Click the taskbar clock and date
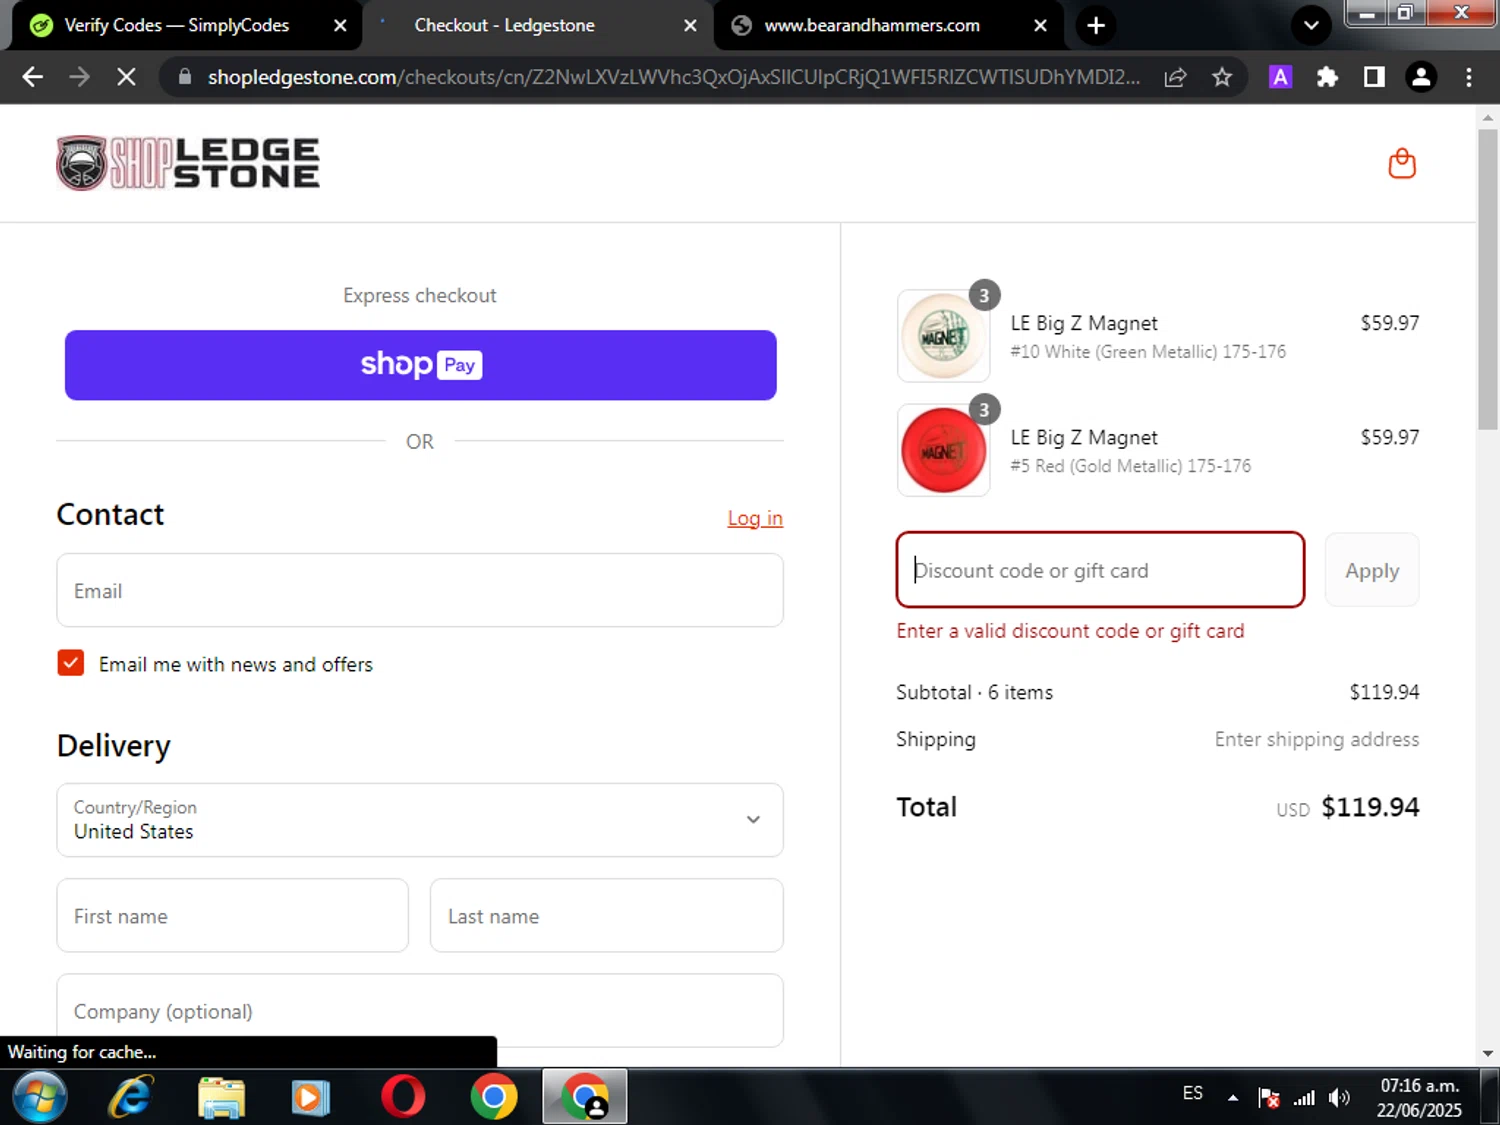 [1419, 1097]
